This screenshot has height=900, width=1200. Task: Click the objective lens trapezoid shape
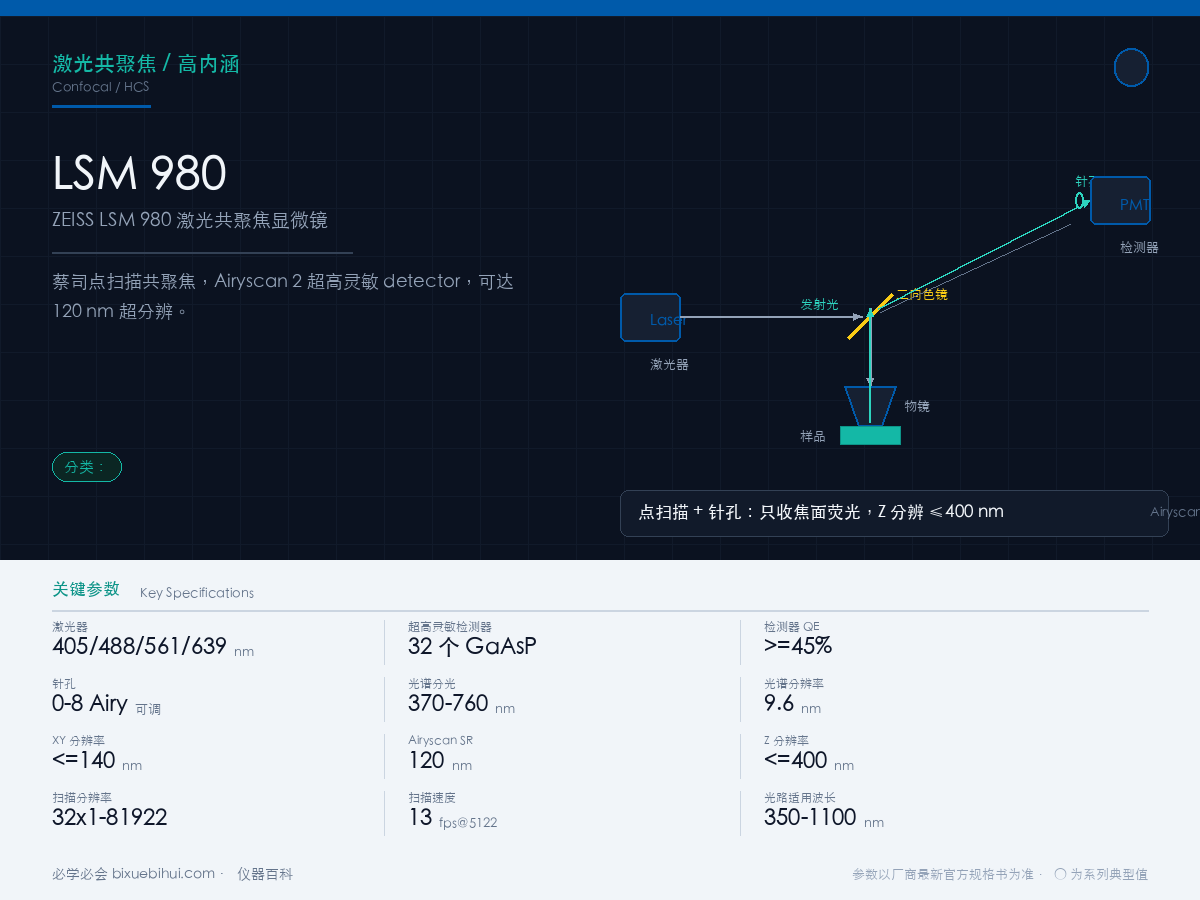(870, 406)
